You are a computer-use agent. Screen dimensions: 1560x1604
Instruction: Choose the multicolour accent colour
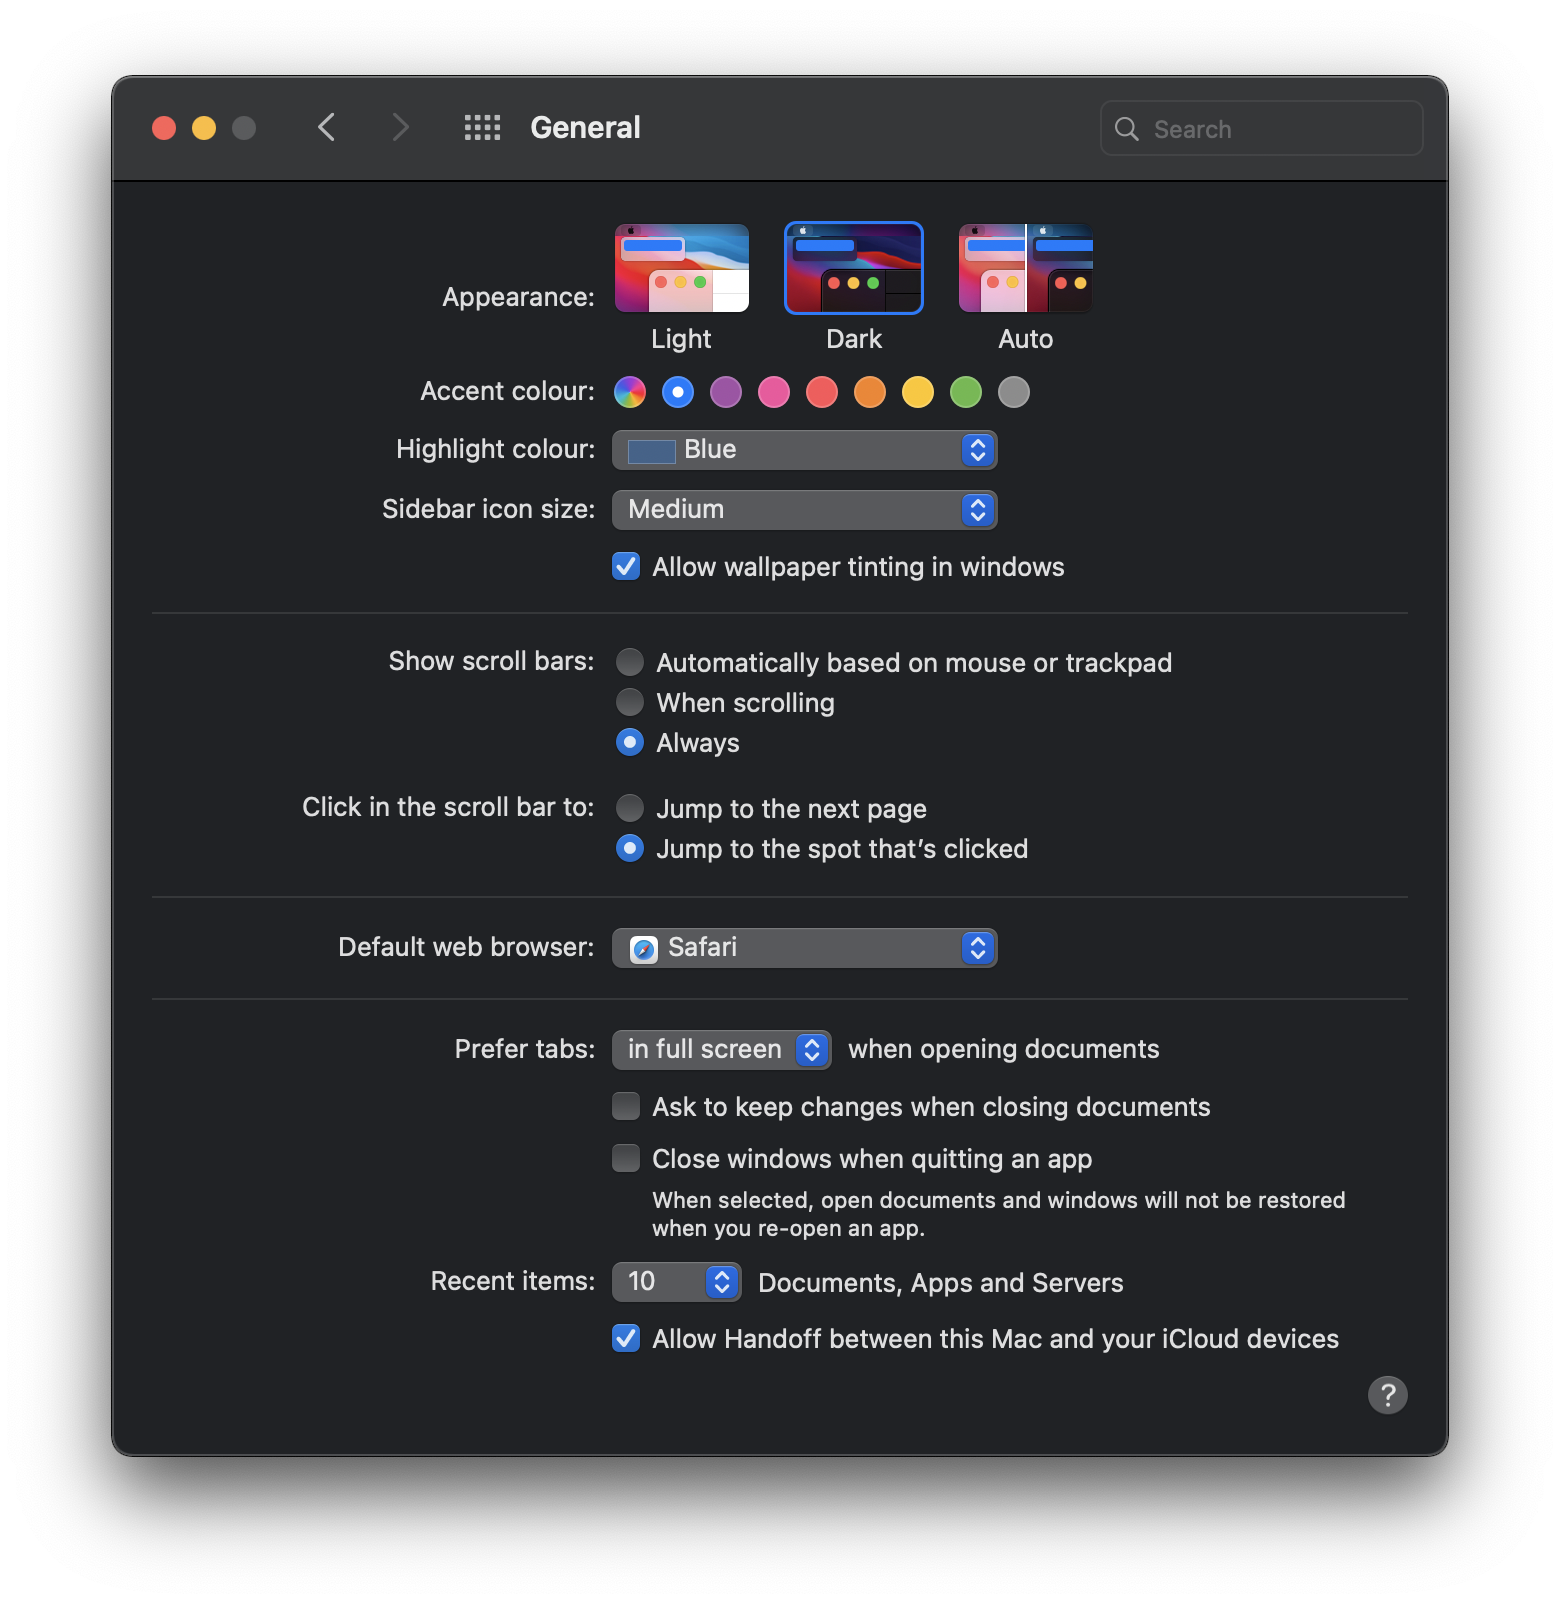pyautogui.click(x=630, y=392)
